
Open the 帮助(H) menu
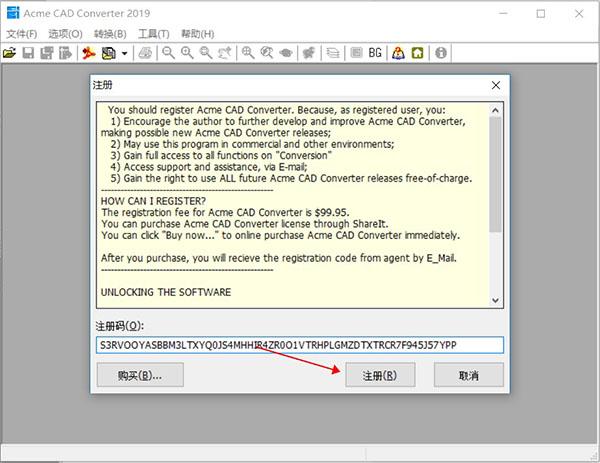(x=198, y=34)
